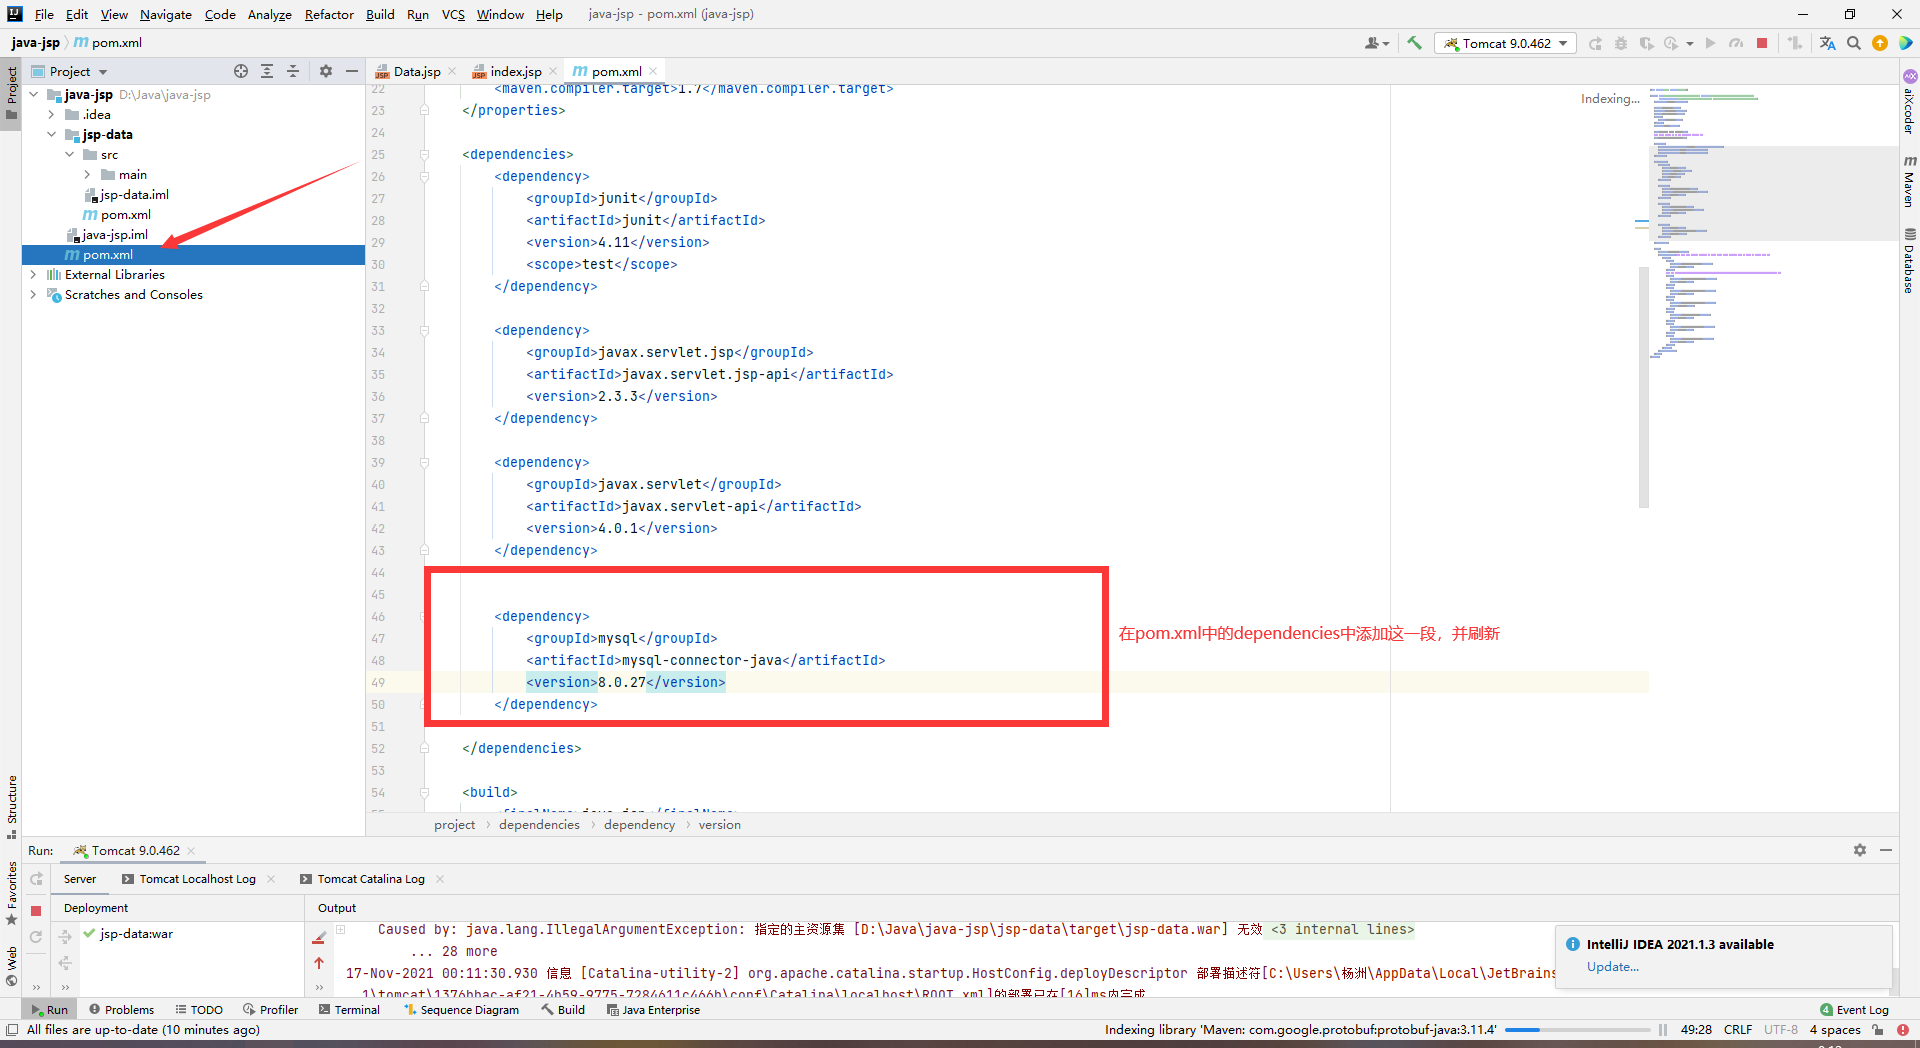Clear output with eraser icon
The image size is (1920, 1048).
(x=319, y=938)
